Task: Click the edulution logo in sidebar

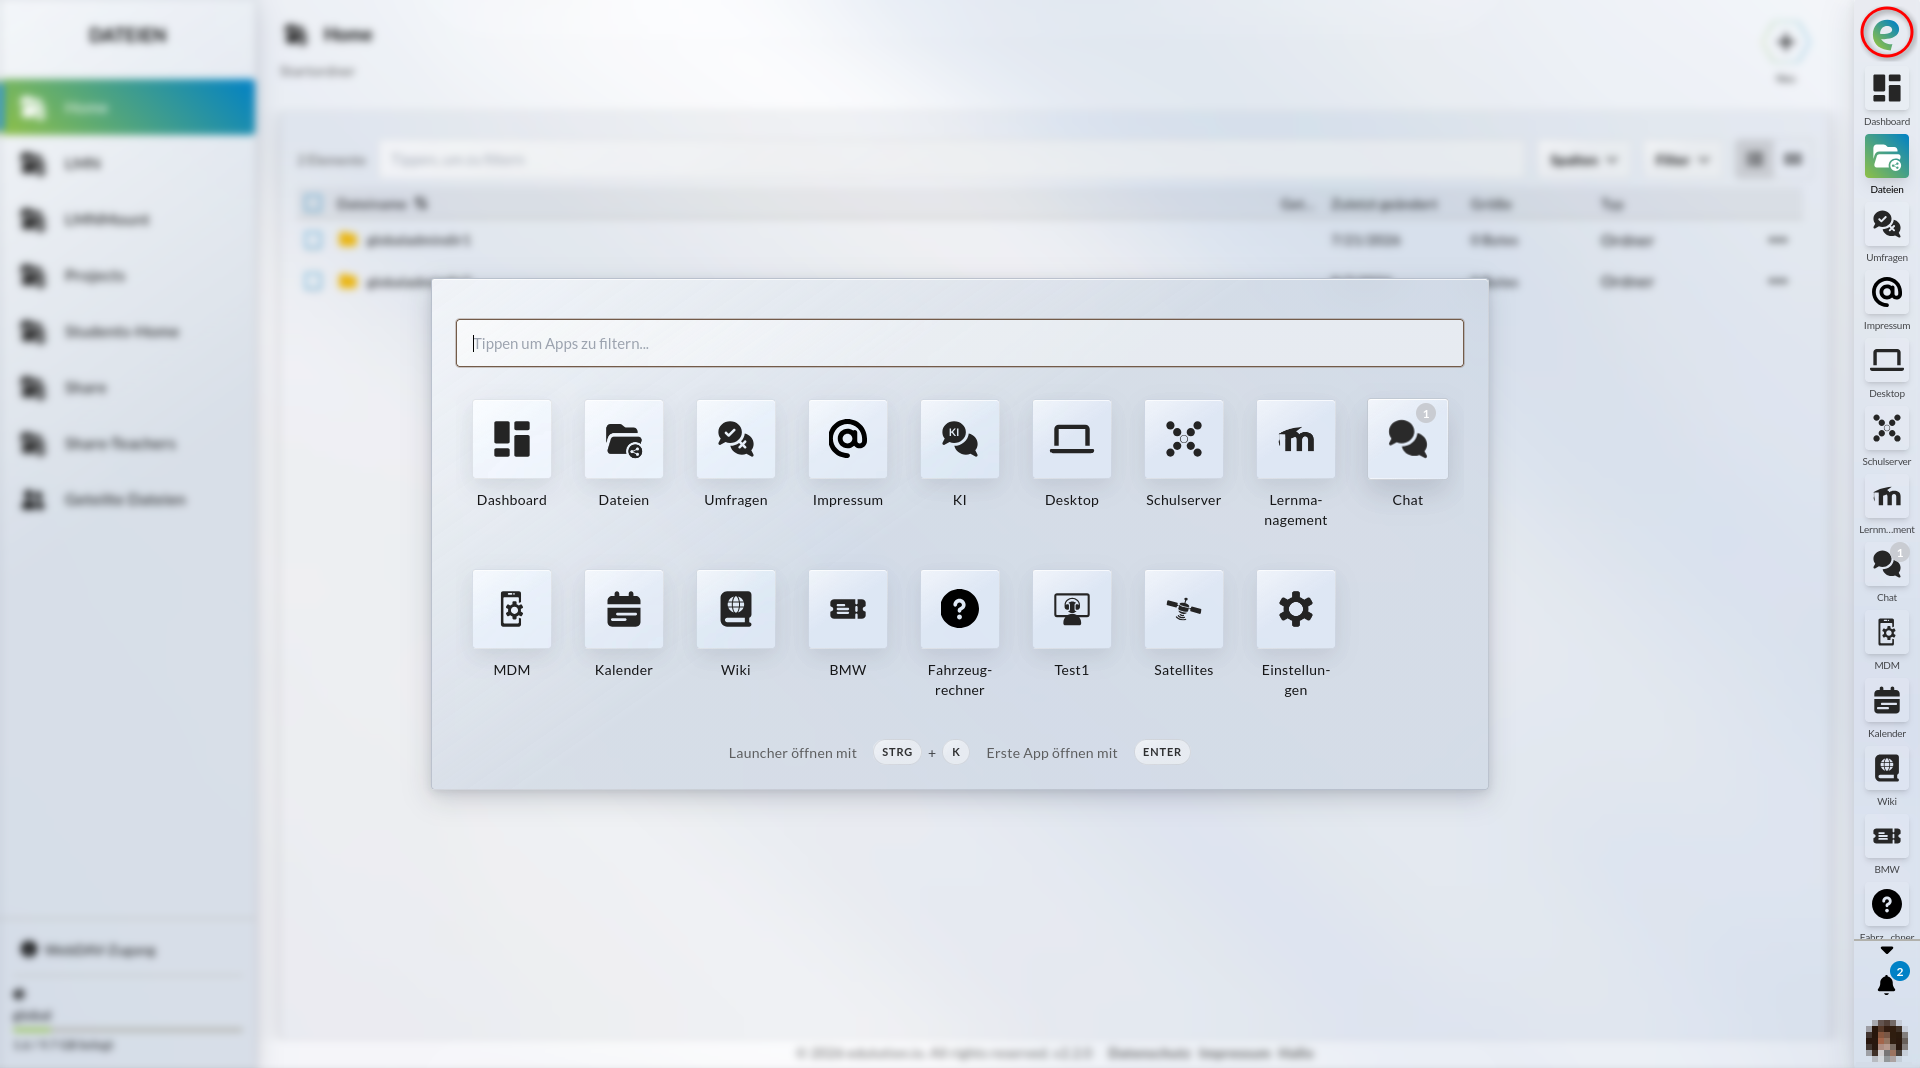Action: click(1886, 33)
